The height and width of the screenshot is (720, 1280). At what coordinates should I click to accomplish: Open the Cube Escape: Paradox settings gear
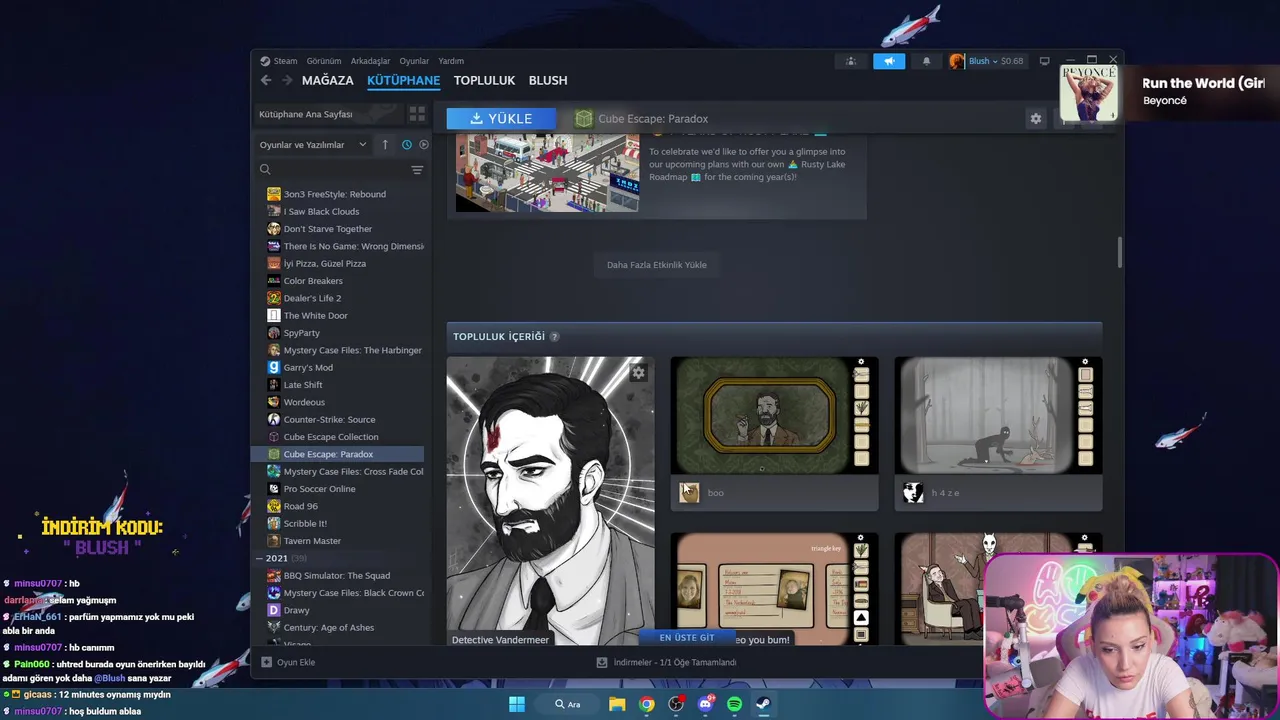click(1035, 118)
